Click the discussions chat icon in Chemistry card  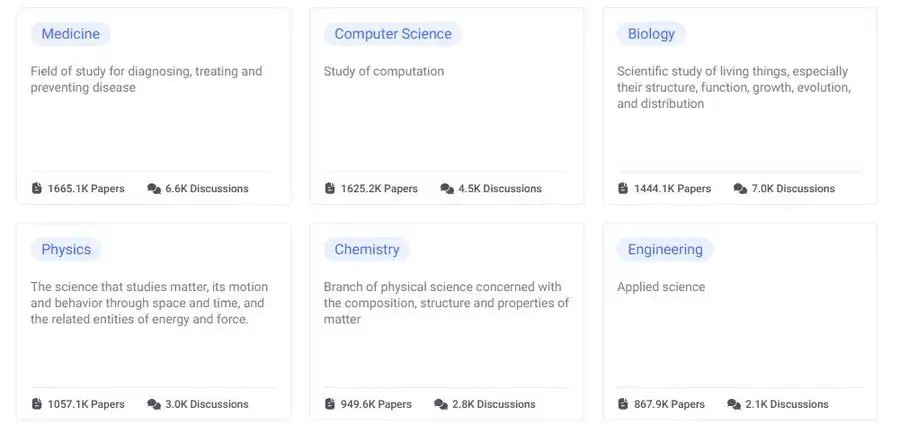[x=441, y=404]
